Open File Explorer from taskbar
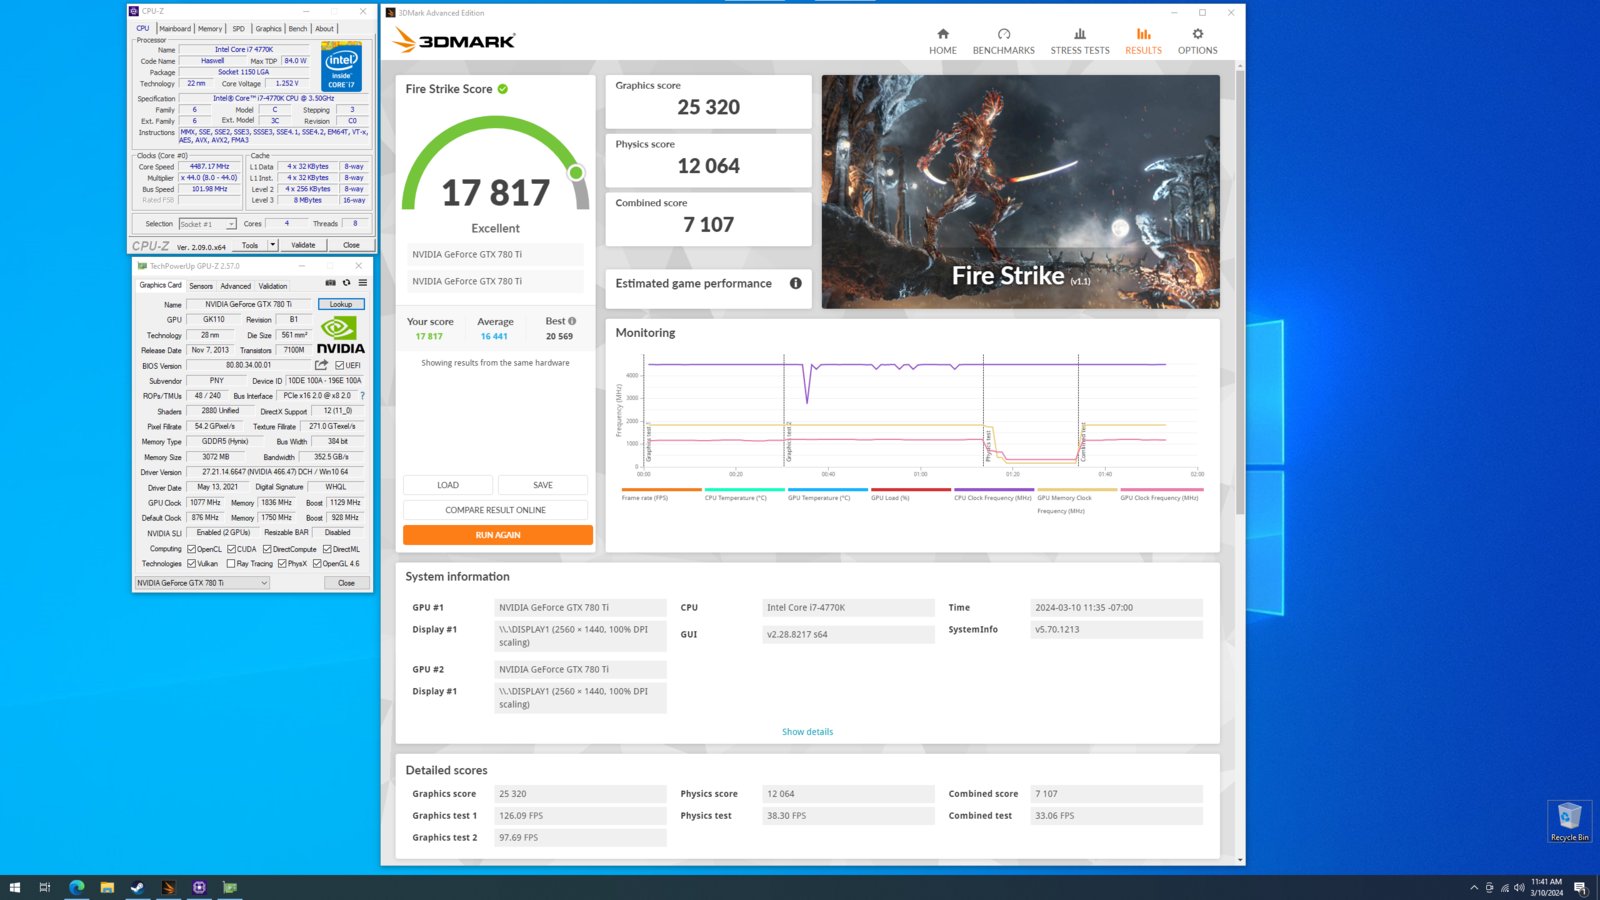The image size is (1600, 900). pyautogui.click(x=107, y=887)
